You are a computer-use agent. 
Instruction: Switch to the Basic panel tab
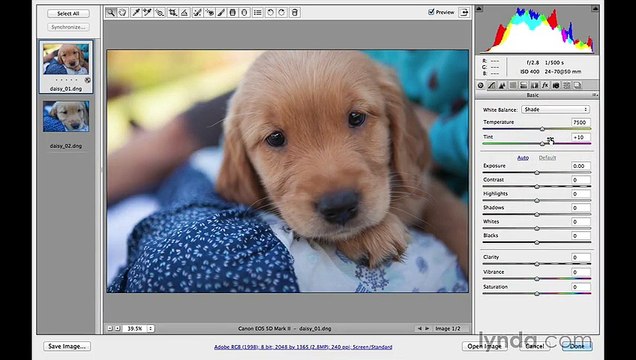click(481, 85)
